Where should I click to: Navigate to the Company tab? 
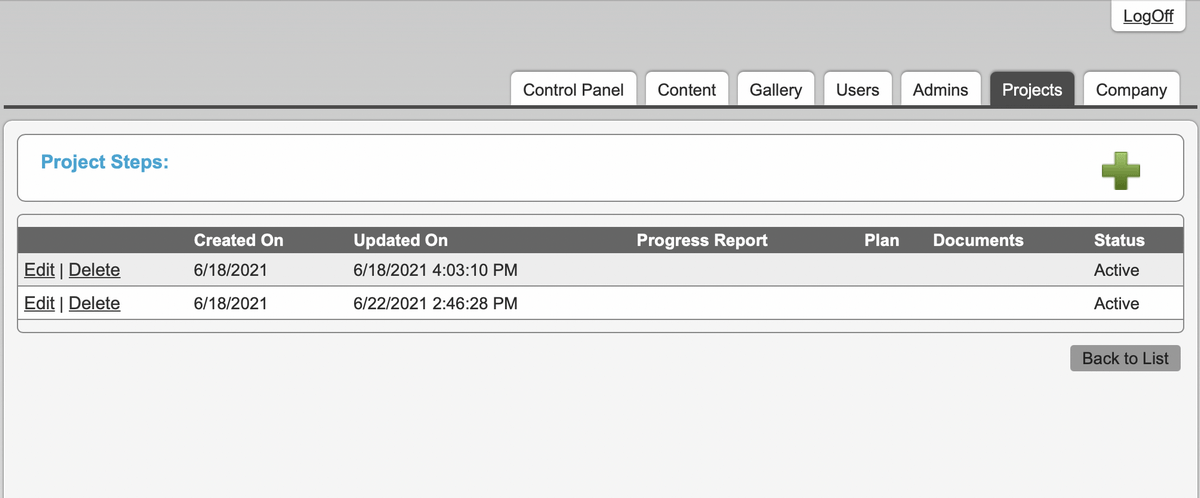(1131, 90)
